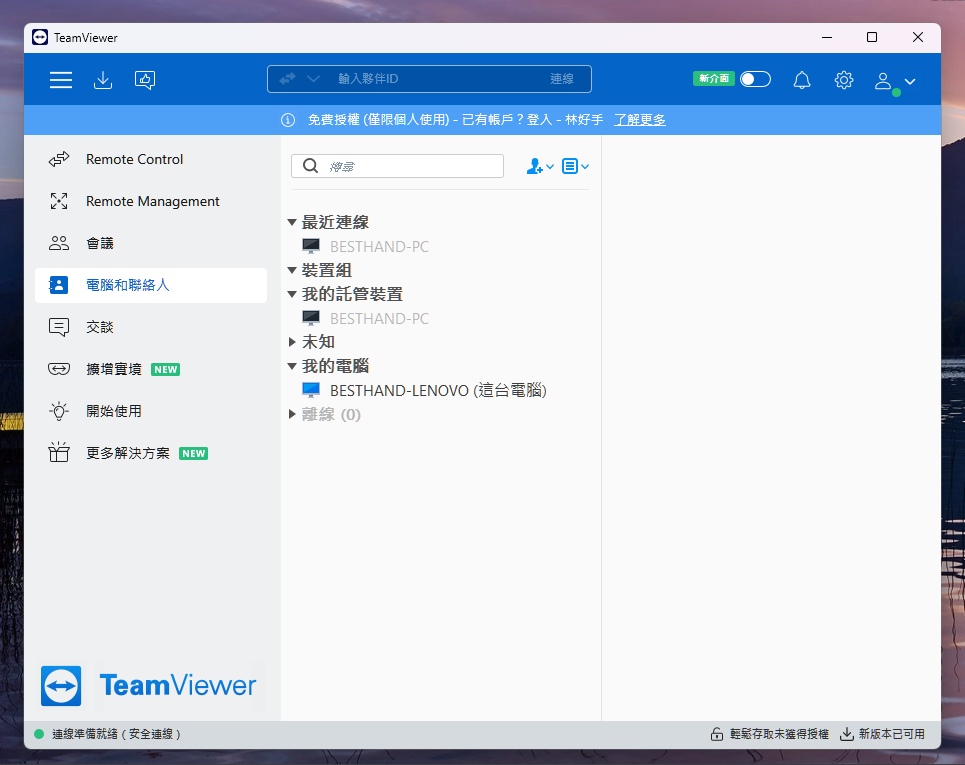Click the info icon in banner

pos(288,120)
